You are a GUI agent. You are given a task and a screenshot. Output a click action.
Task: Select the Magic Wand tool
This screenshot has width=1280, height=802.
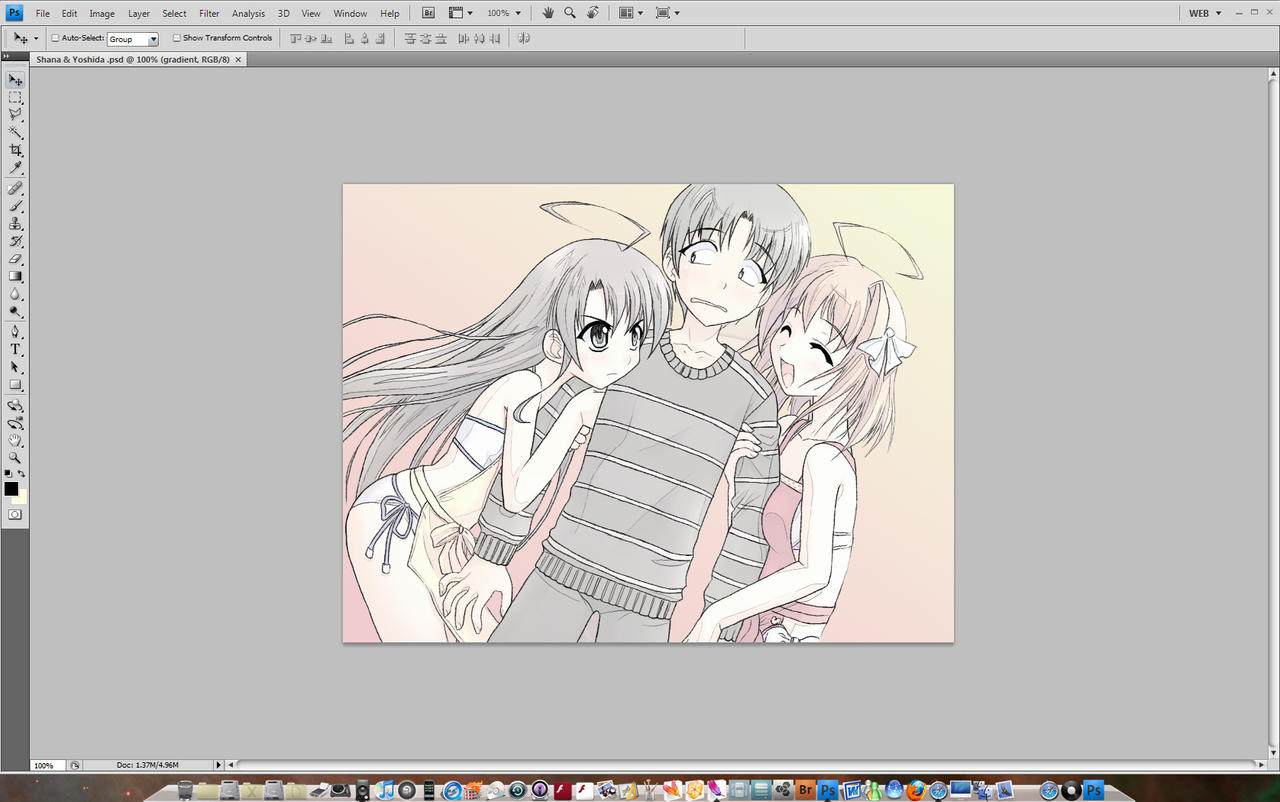15,132
